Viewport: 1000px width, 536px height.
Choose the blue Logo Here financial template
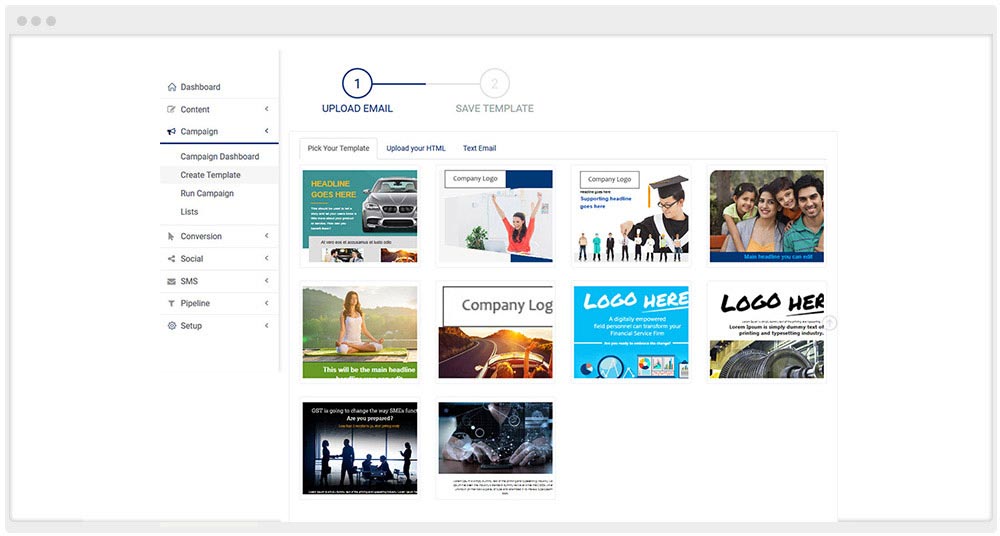(631, 332)
